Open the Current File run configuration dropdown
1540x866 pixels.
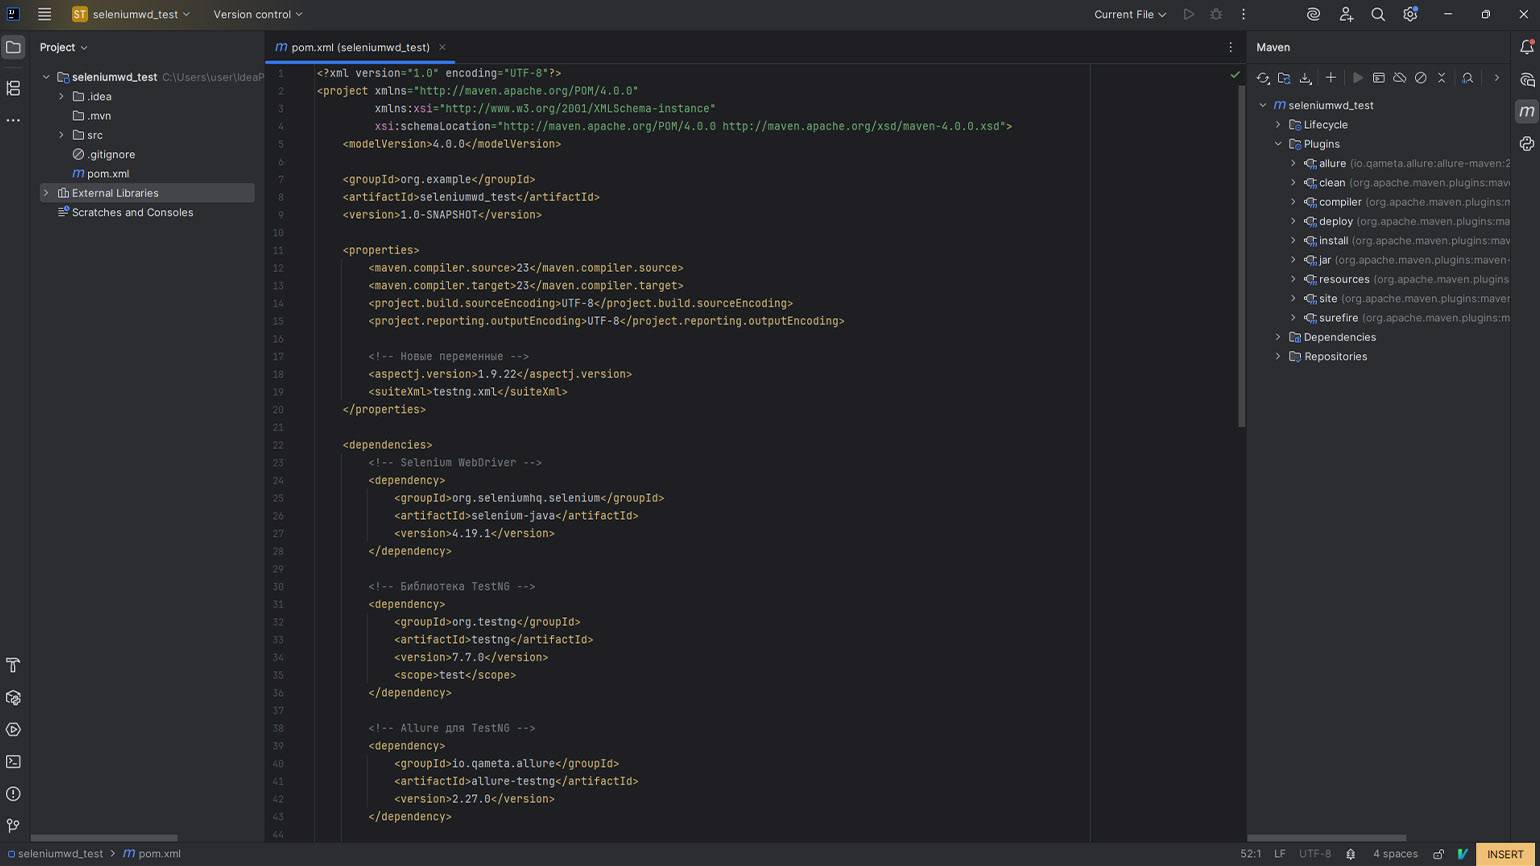pos(1130,14)
